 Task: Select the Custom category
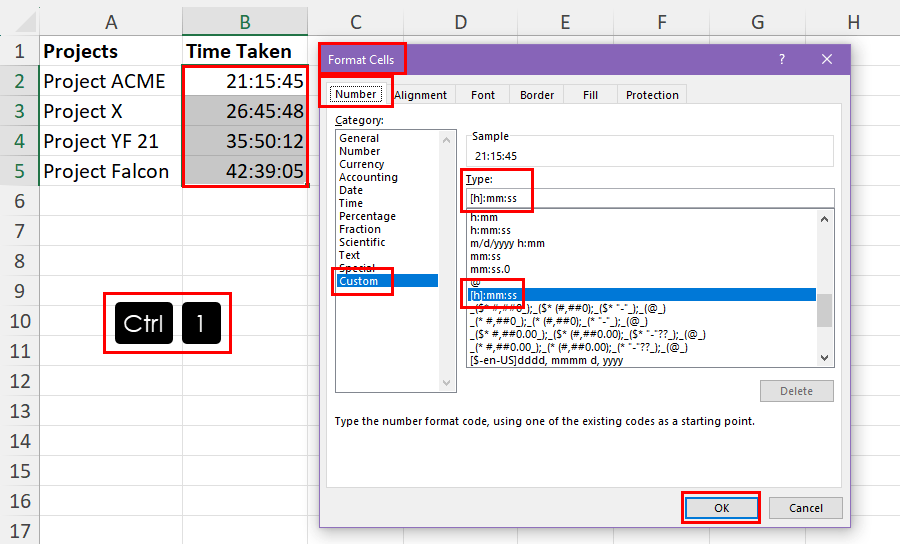pyautogui.click(x=387, y=281)
